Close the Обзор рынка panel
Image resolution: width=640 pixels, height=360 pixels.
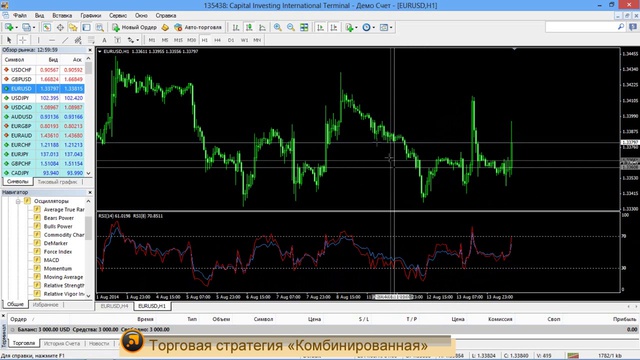(90, 50)
